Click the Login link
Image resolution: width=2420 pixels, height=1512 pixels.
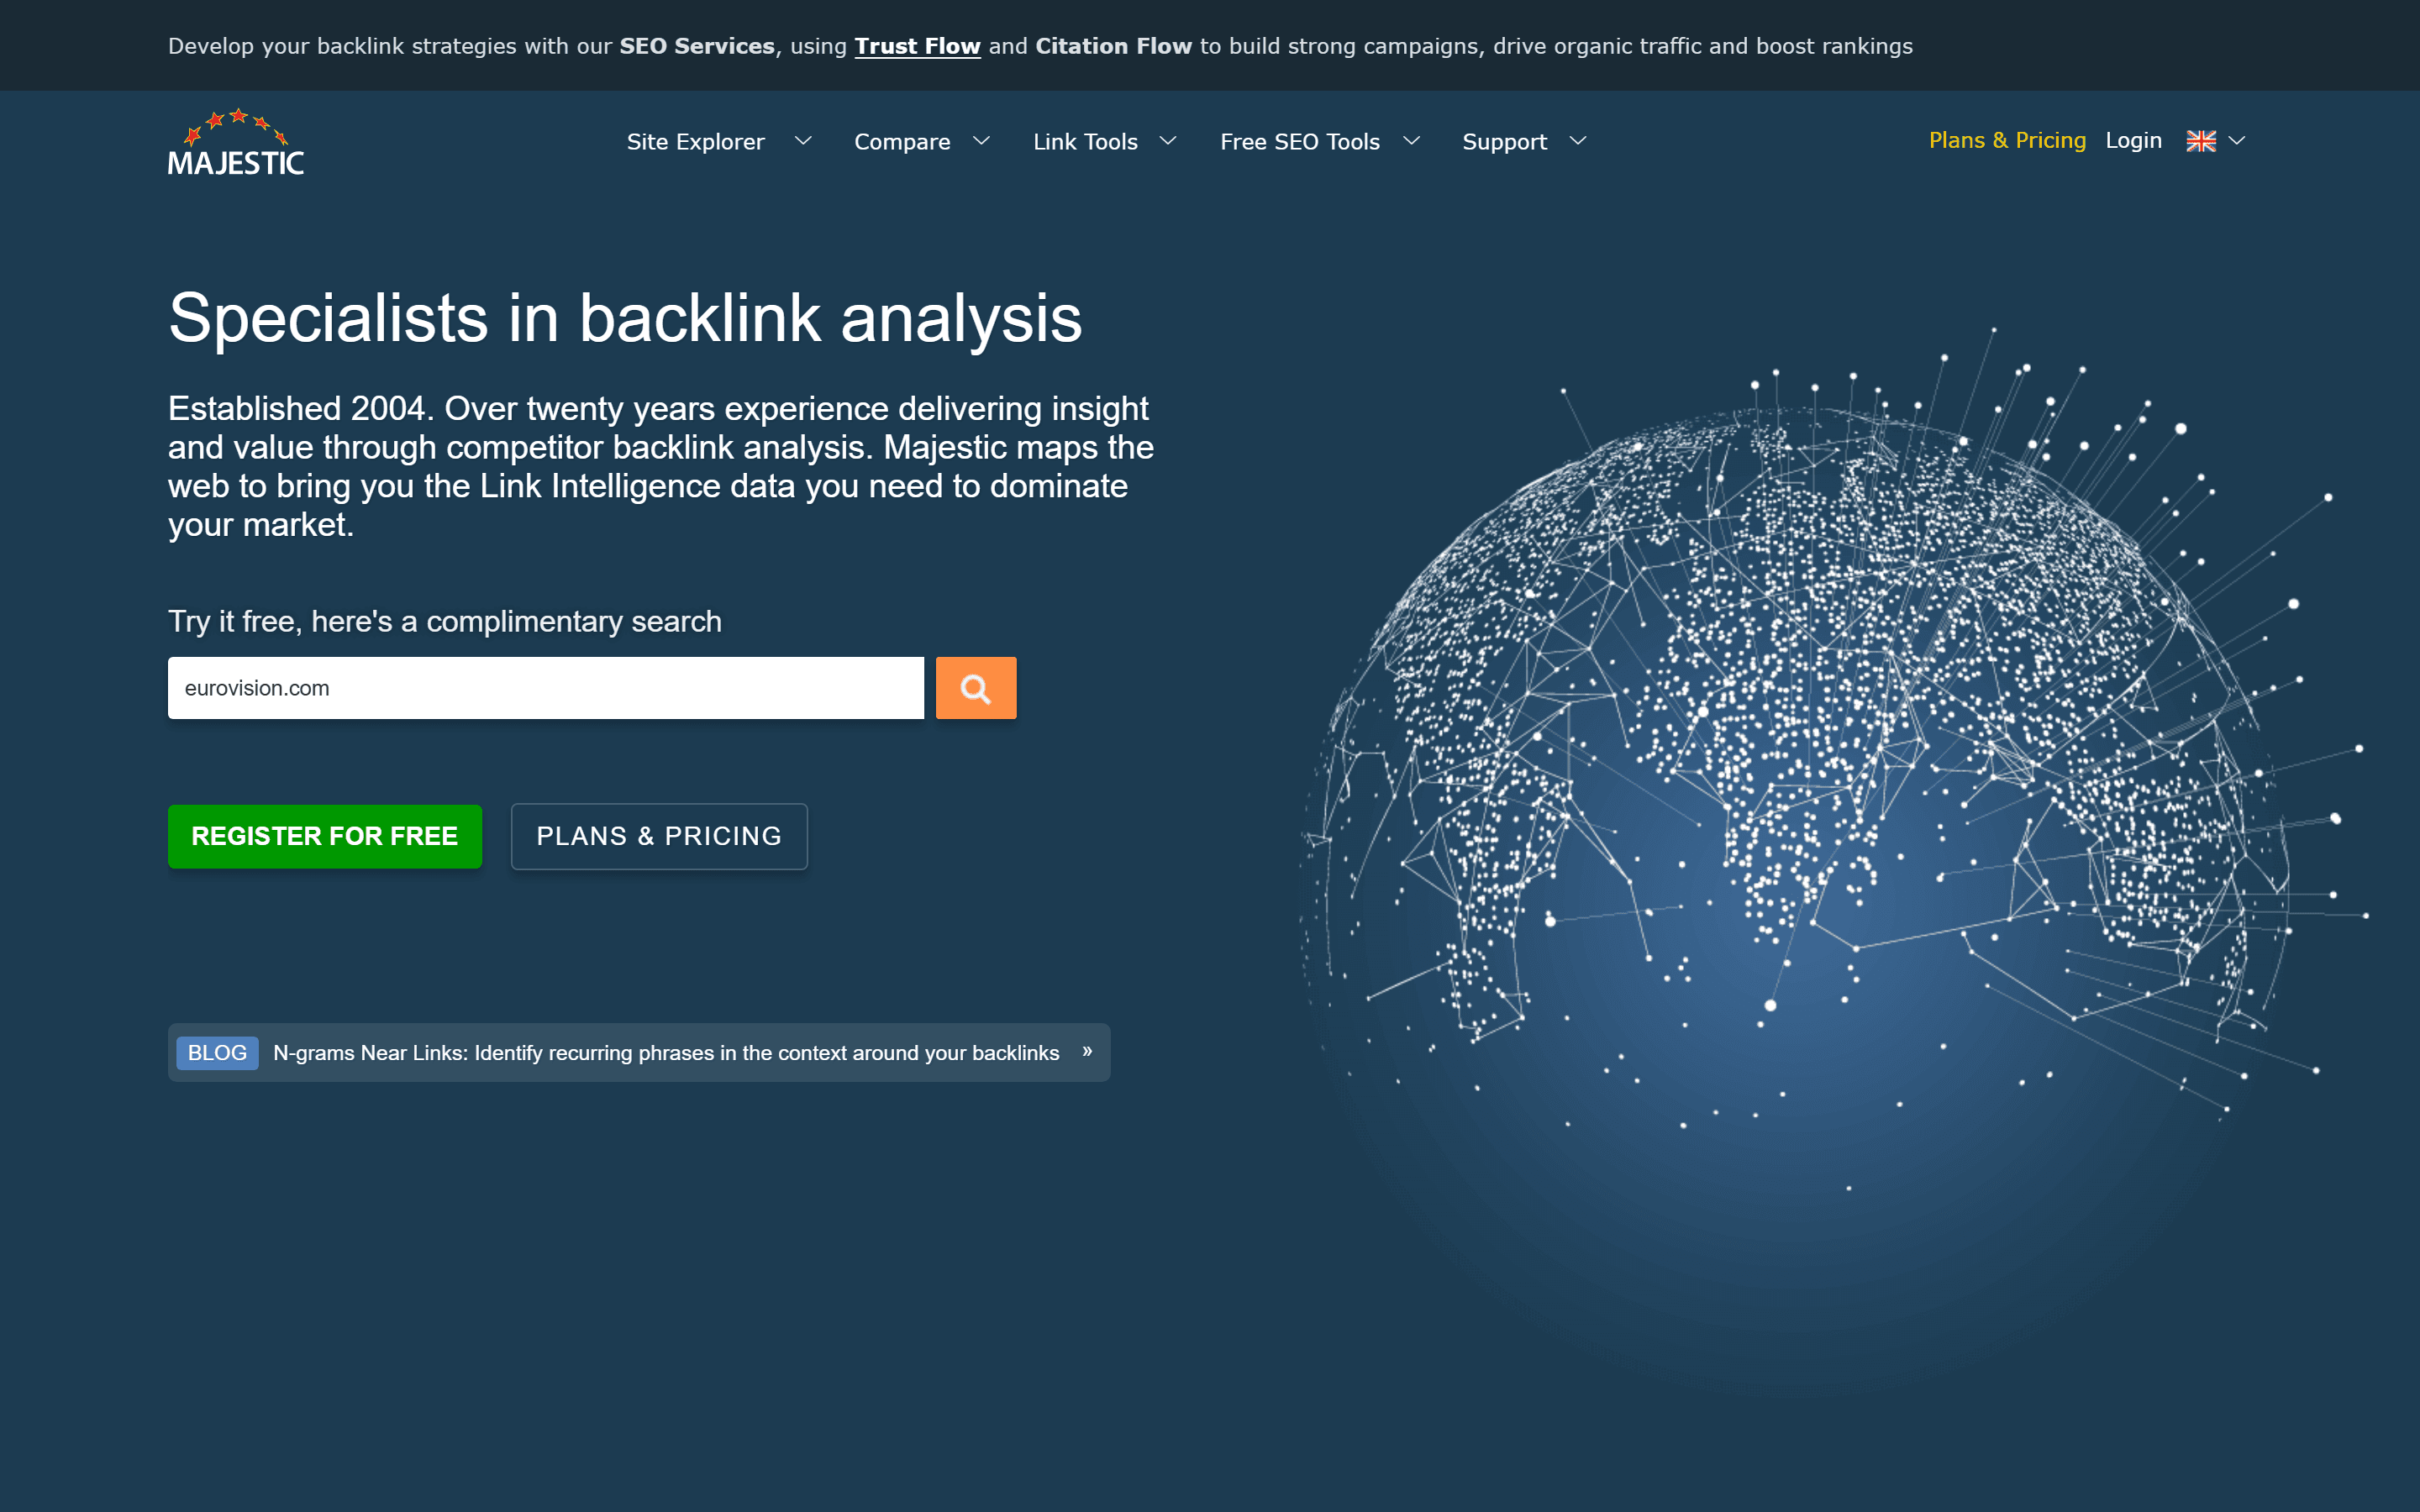(x=2134, y=141)
